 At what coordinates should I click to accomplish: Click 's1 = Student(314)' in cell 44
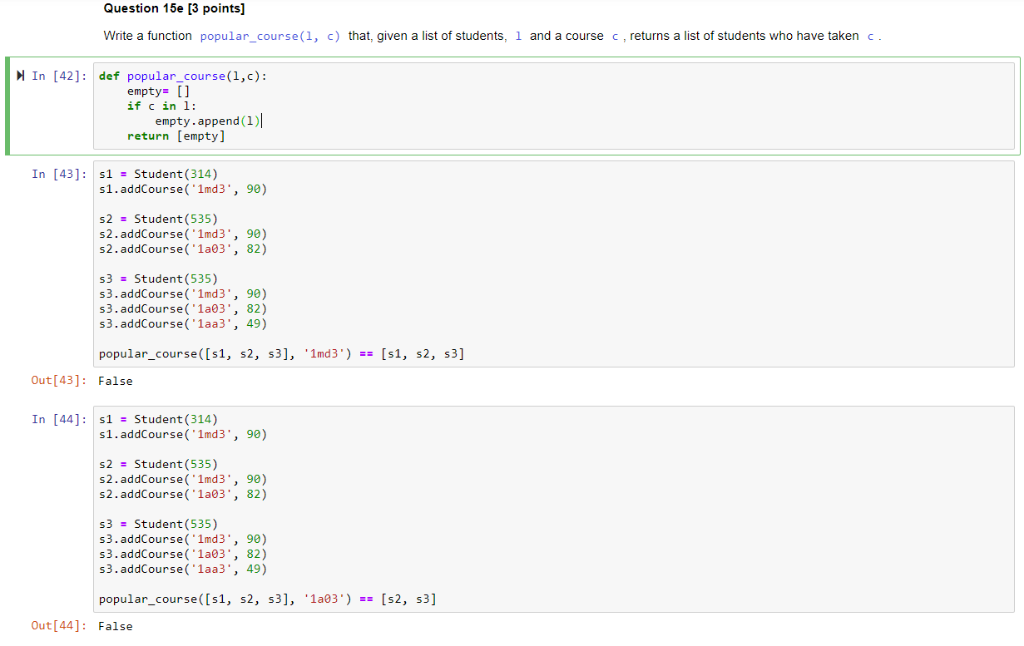[x=158, y=419]
